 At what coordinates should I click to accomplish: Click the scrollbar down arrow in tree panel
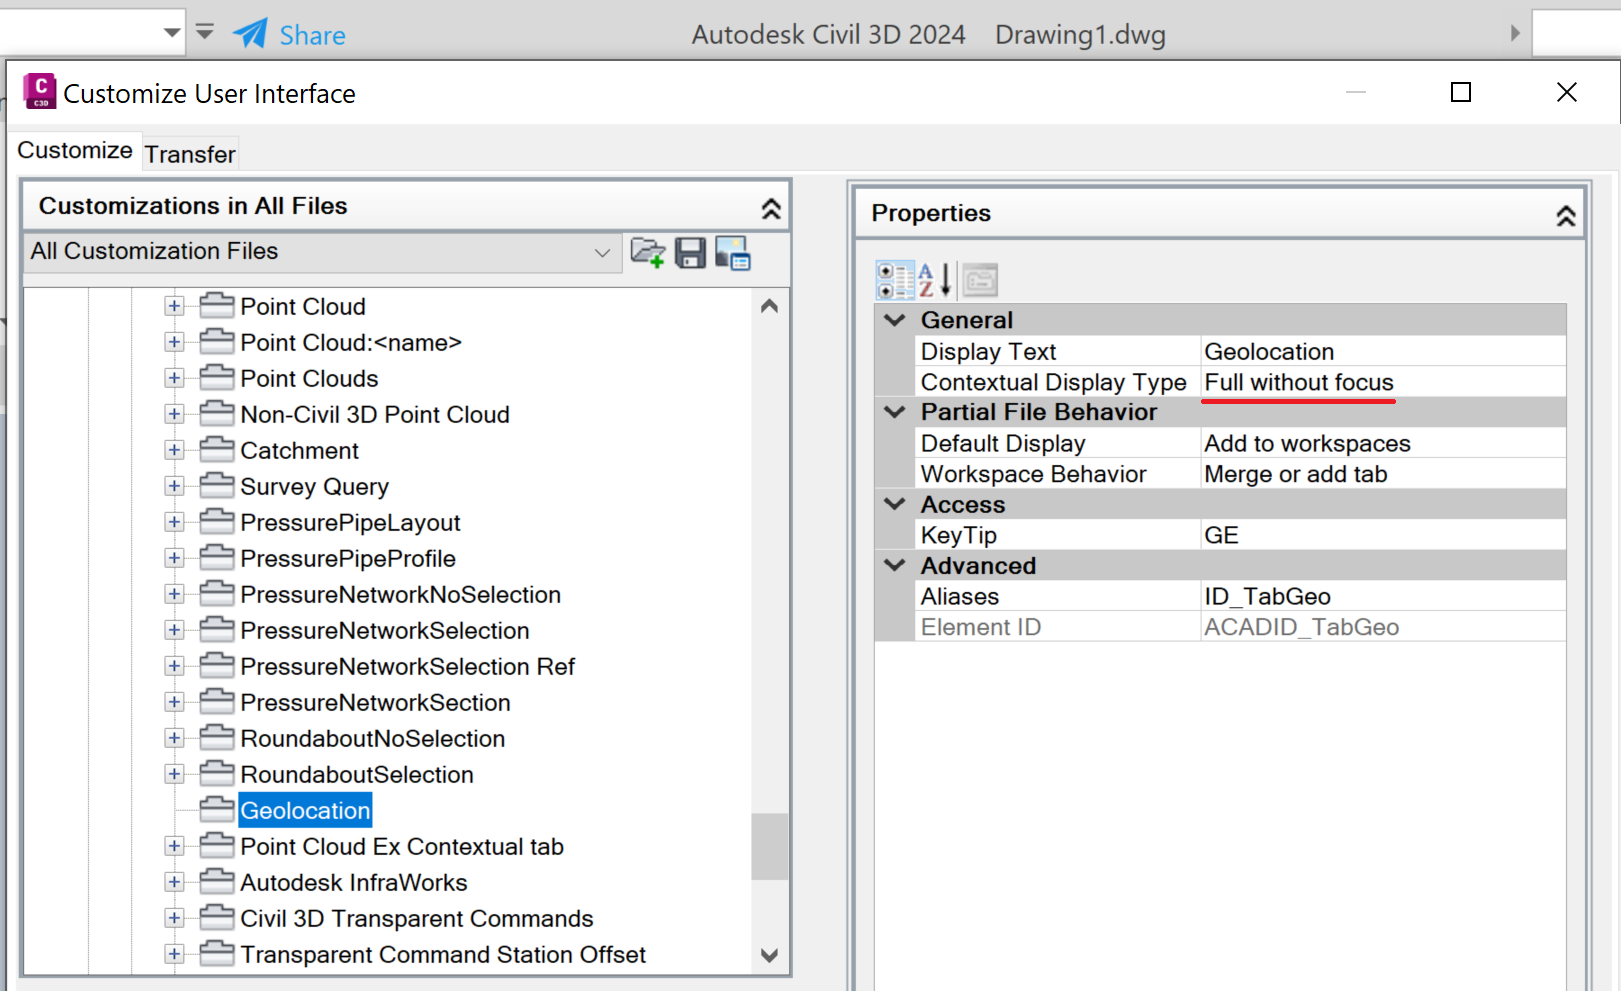coord(770,955)
